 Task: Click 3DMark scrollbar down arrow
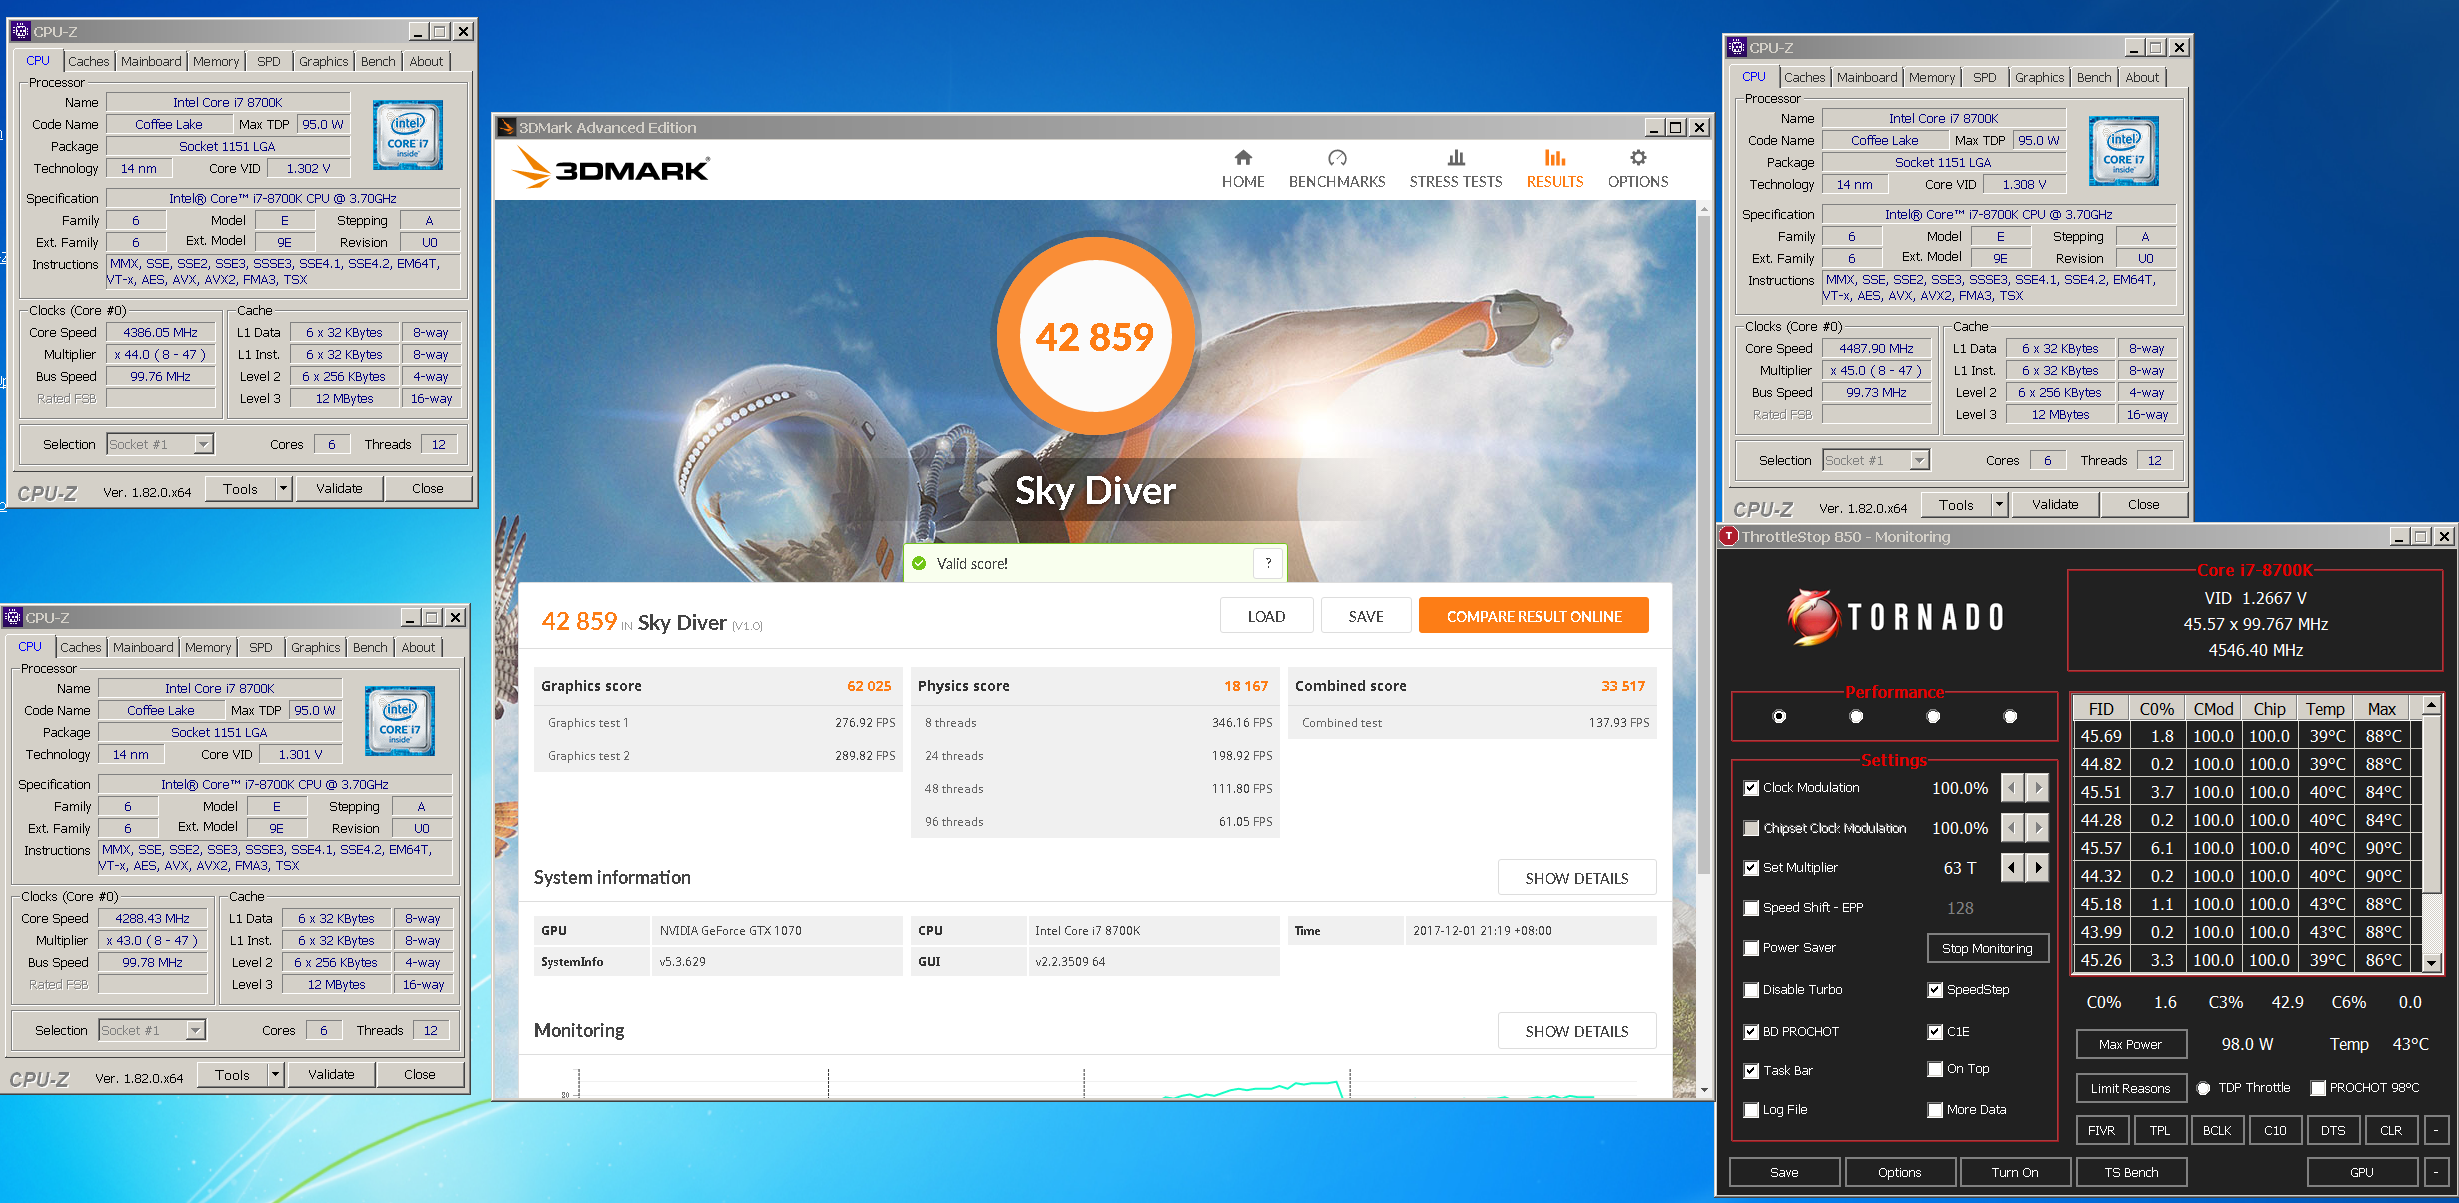pos(1704,1090)
